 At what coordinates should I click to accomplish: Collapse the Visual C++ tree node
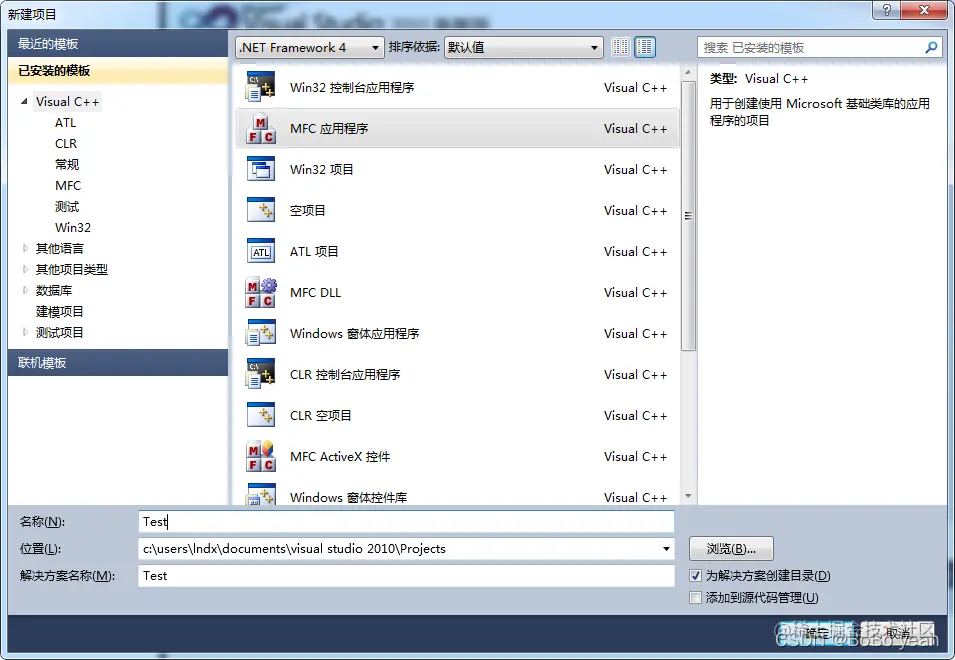pos(24,101)
